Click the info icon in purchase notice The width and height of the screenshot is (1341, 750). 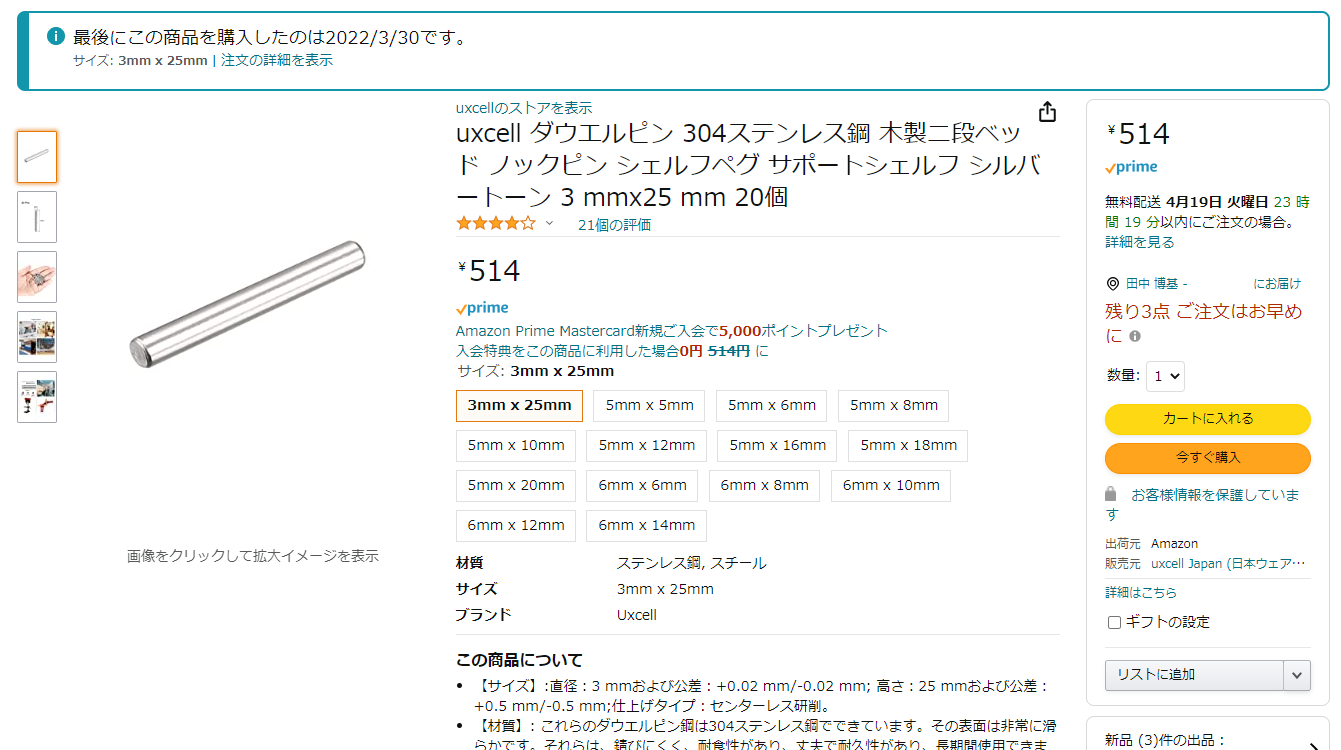56,37
